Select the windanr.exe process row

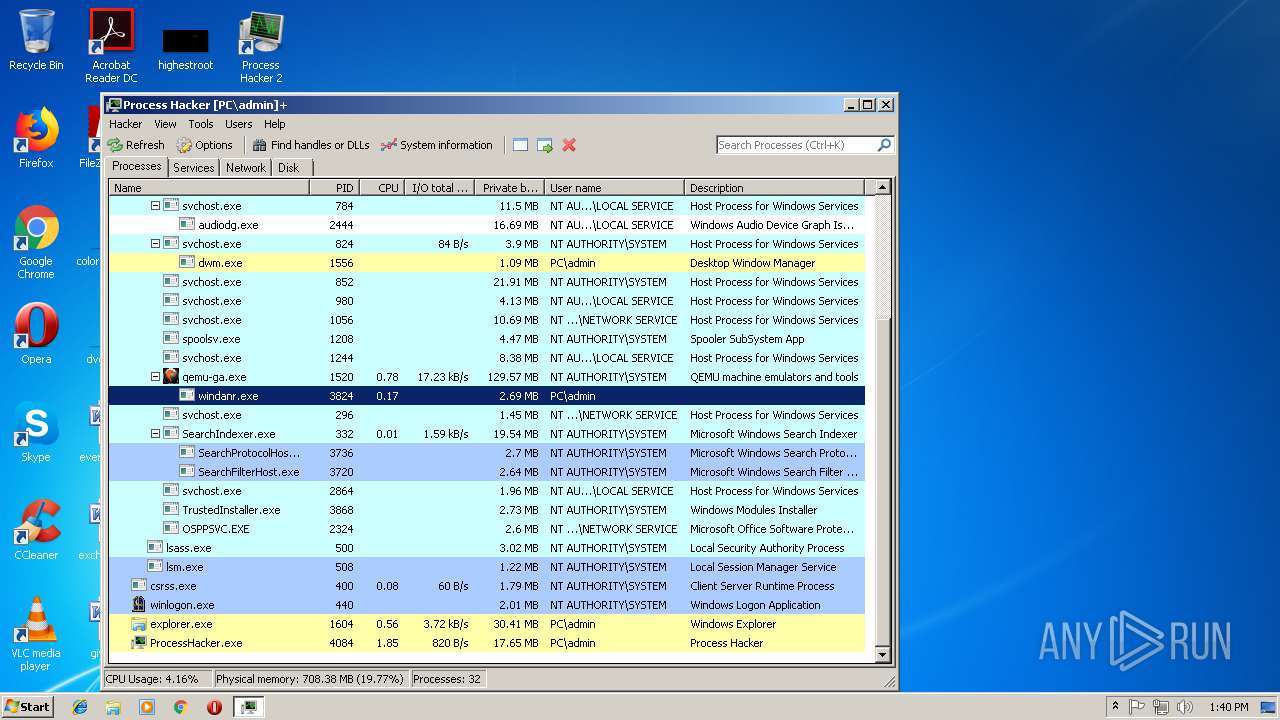point(486,396)
